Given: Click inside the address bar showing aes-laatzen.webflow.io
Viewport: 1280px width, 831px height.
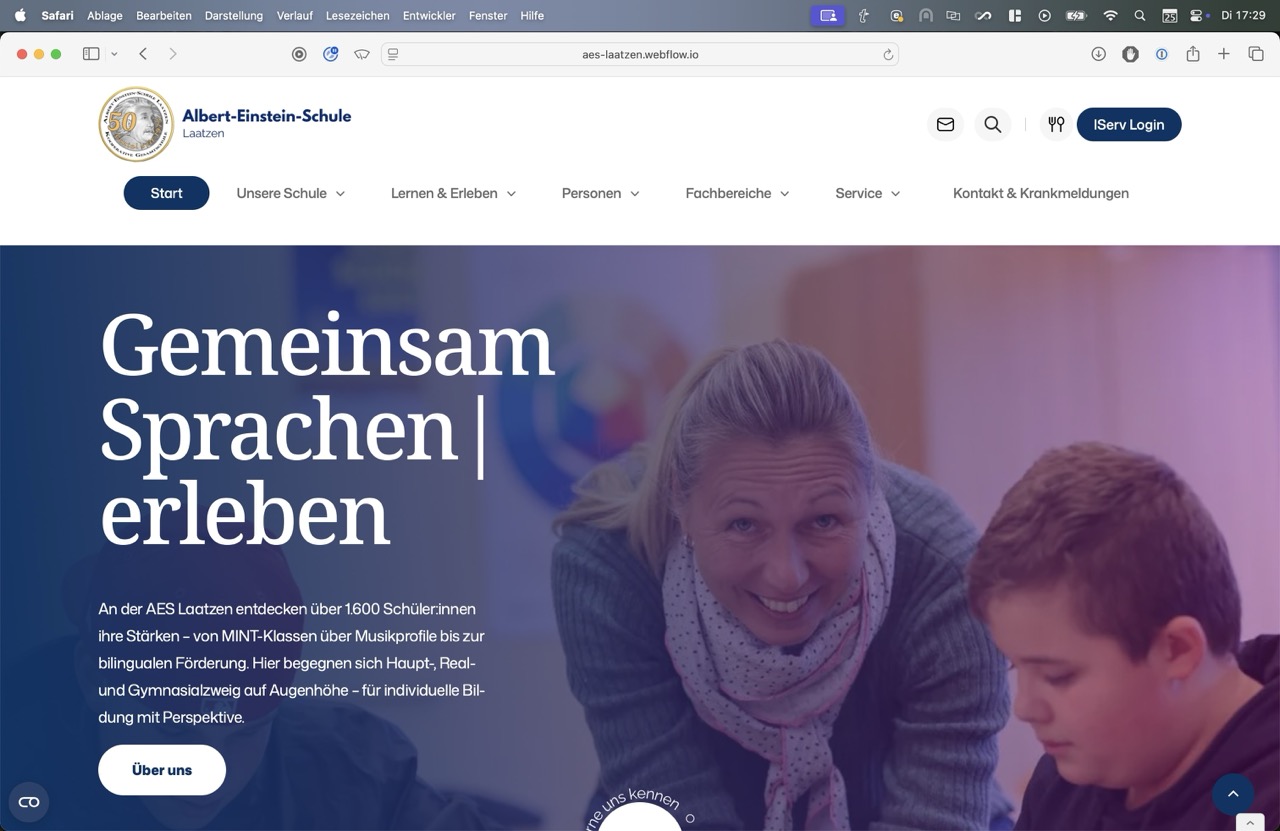Looking at the screenshot, I should tap(640, 54).
